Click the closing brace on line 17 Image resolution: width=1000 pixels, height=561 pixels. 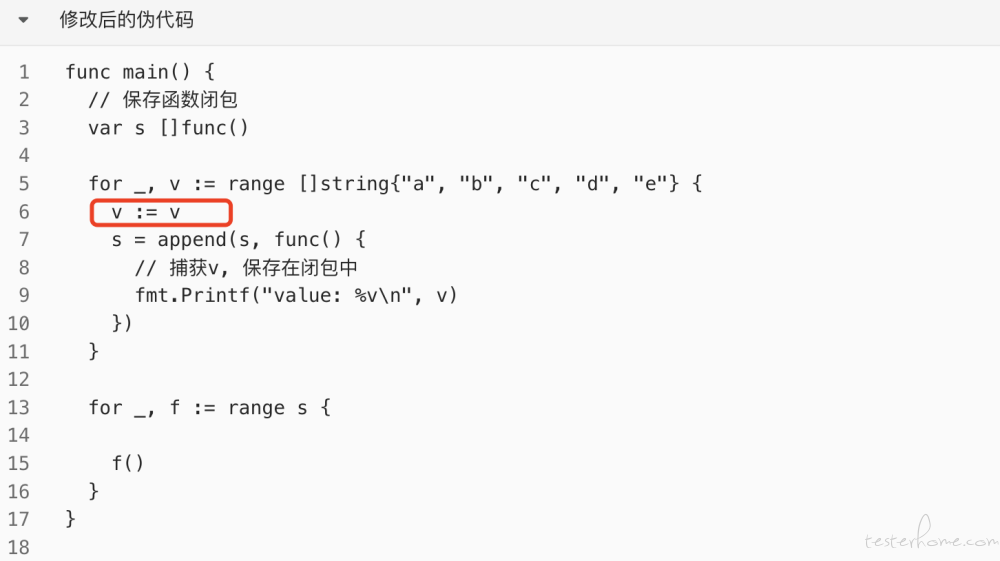tap(70, 519)
